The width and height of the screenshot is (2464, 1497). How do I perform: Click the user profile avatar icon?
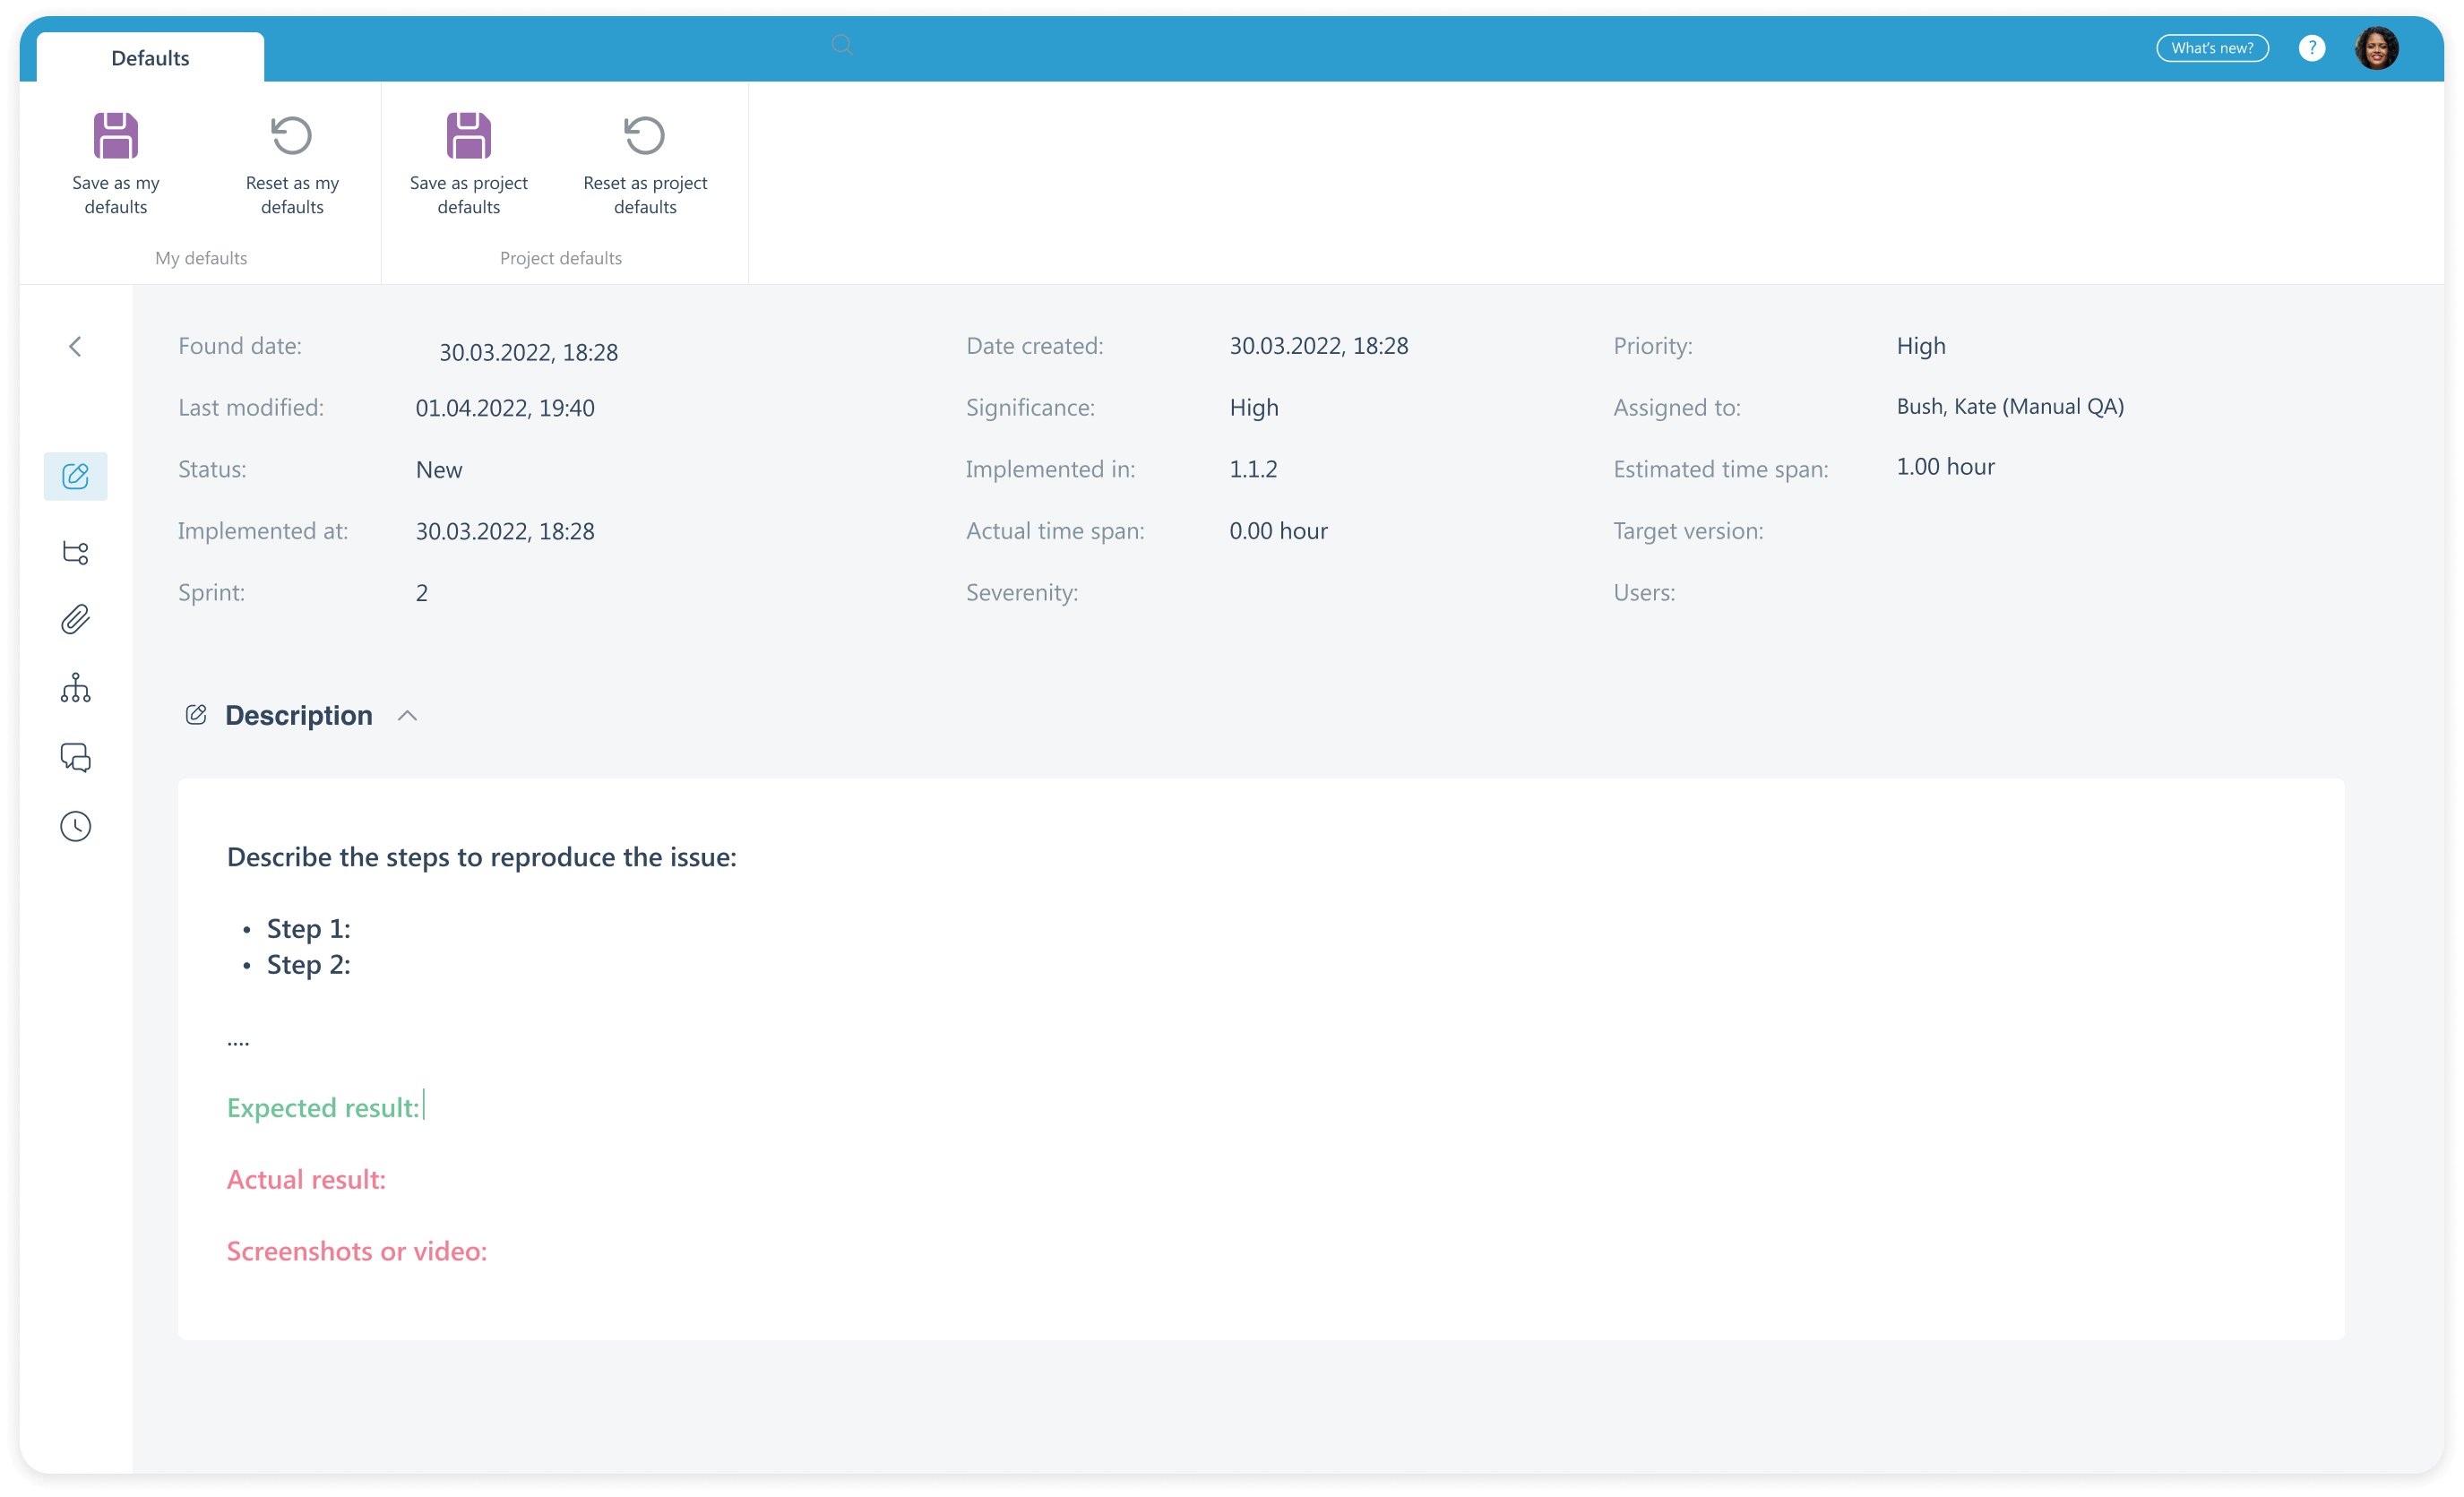[2376, 49]
